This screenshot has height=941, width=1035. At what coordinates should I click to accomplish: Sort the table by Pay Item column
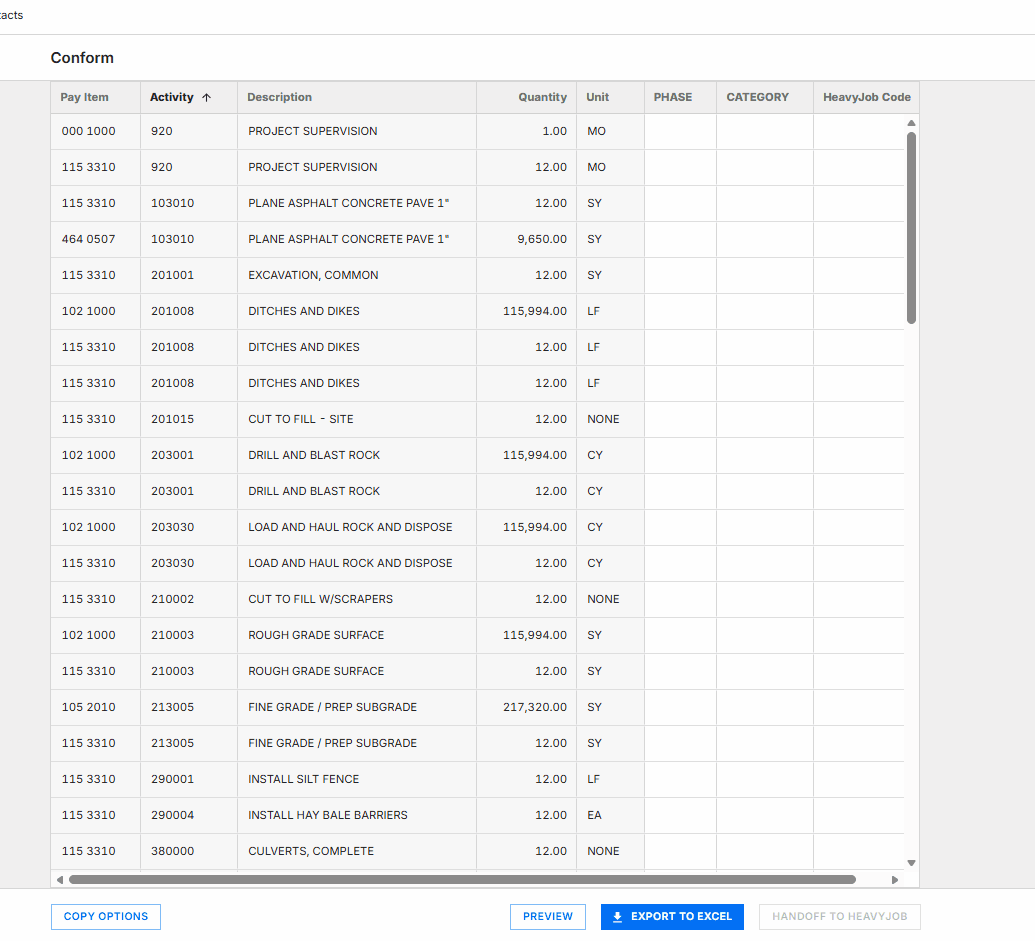pos(83,97)
